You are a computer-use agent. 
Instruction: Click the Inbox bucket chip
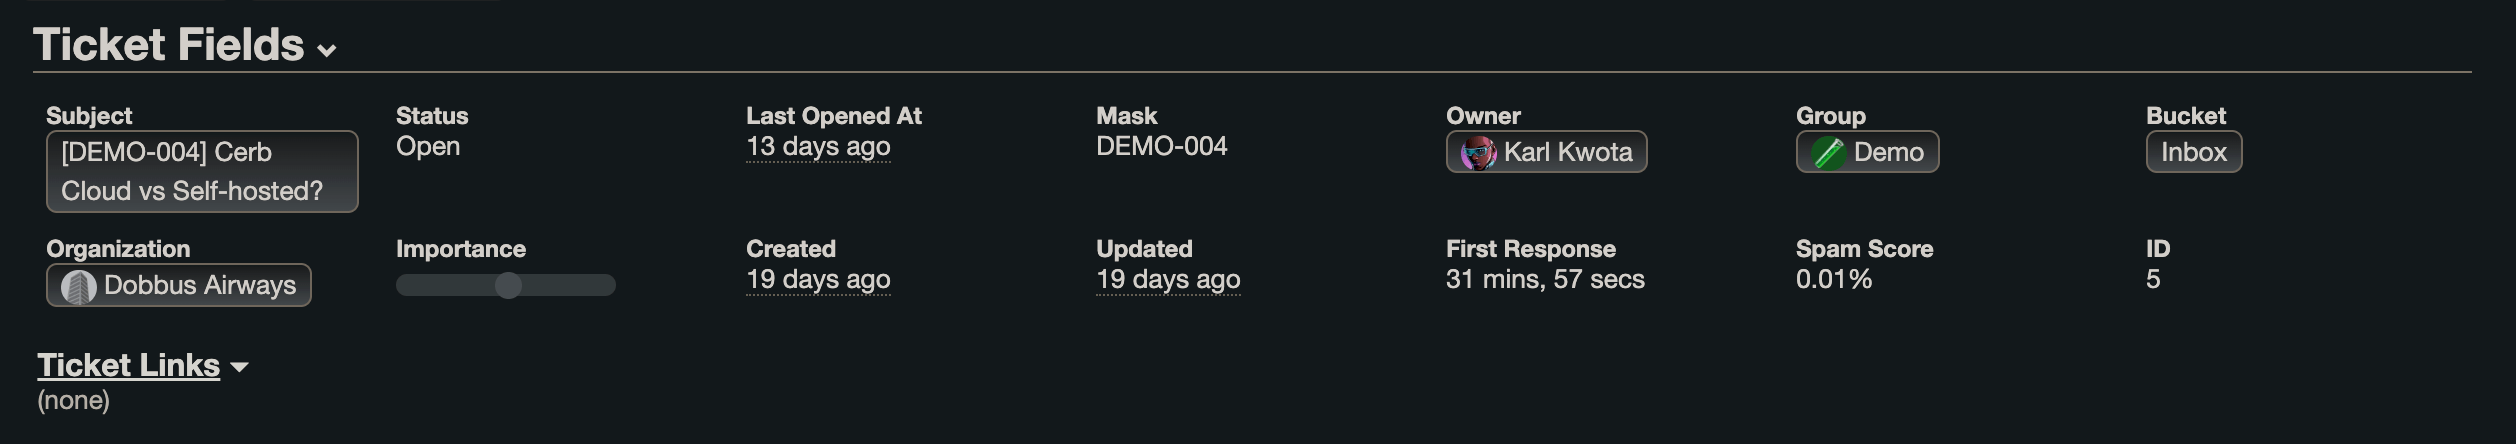pos(2194,152)
